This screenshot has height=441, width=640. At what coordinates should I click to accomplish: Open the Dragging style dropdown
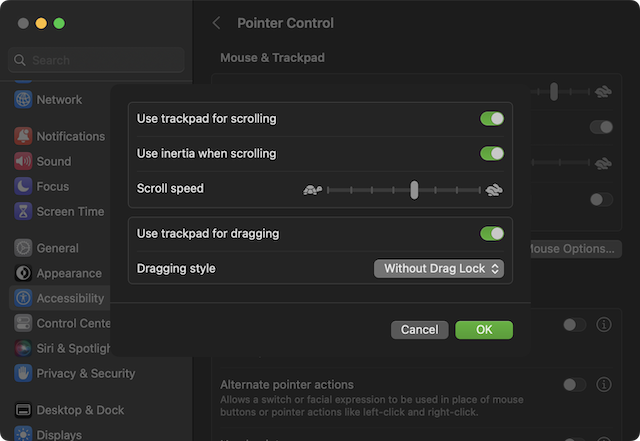point(438,268)
